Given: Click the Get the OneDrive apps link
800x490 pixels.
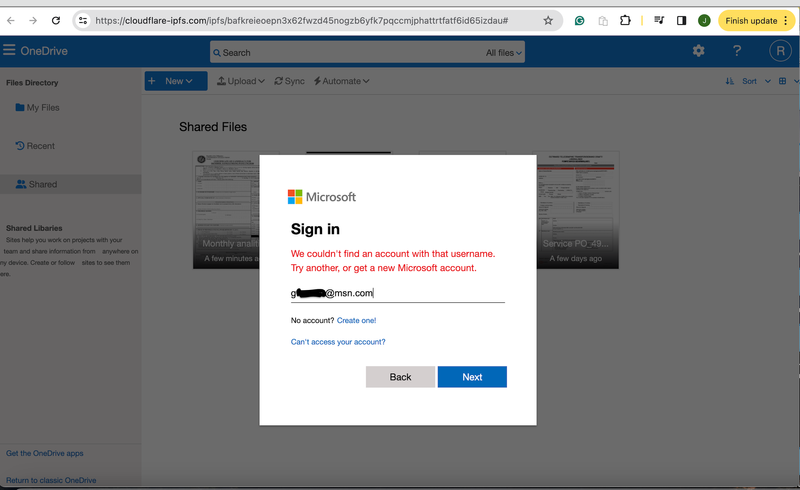Looking at the screenshot, I should [44, 453].
